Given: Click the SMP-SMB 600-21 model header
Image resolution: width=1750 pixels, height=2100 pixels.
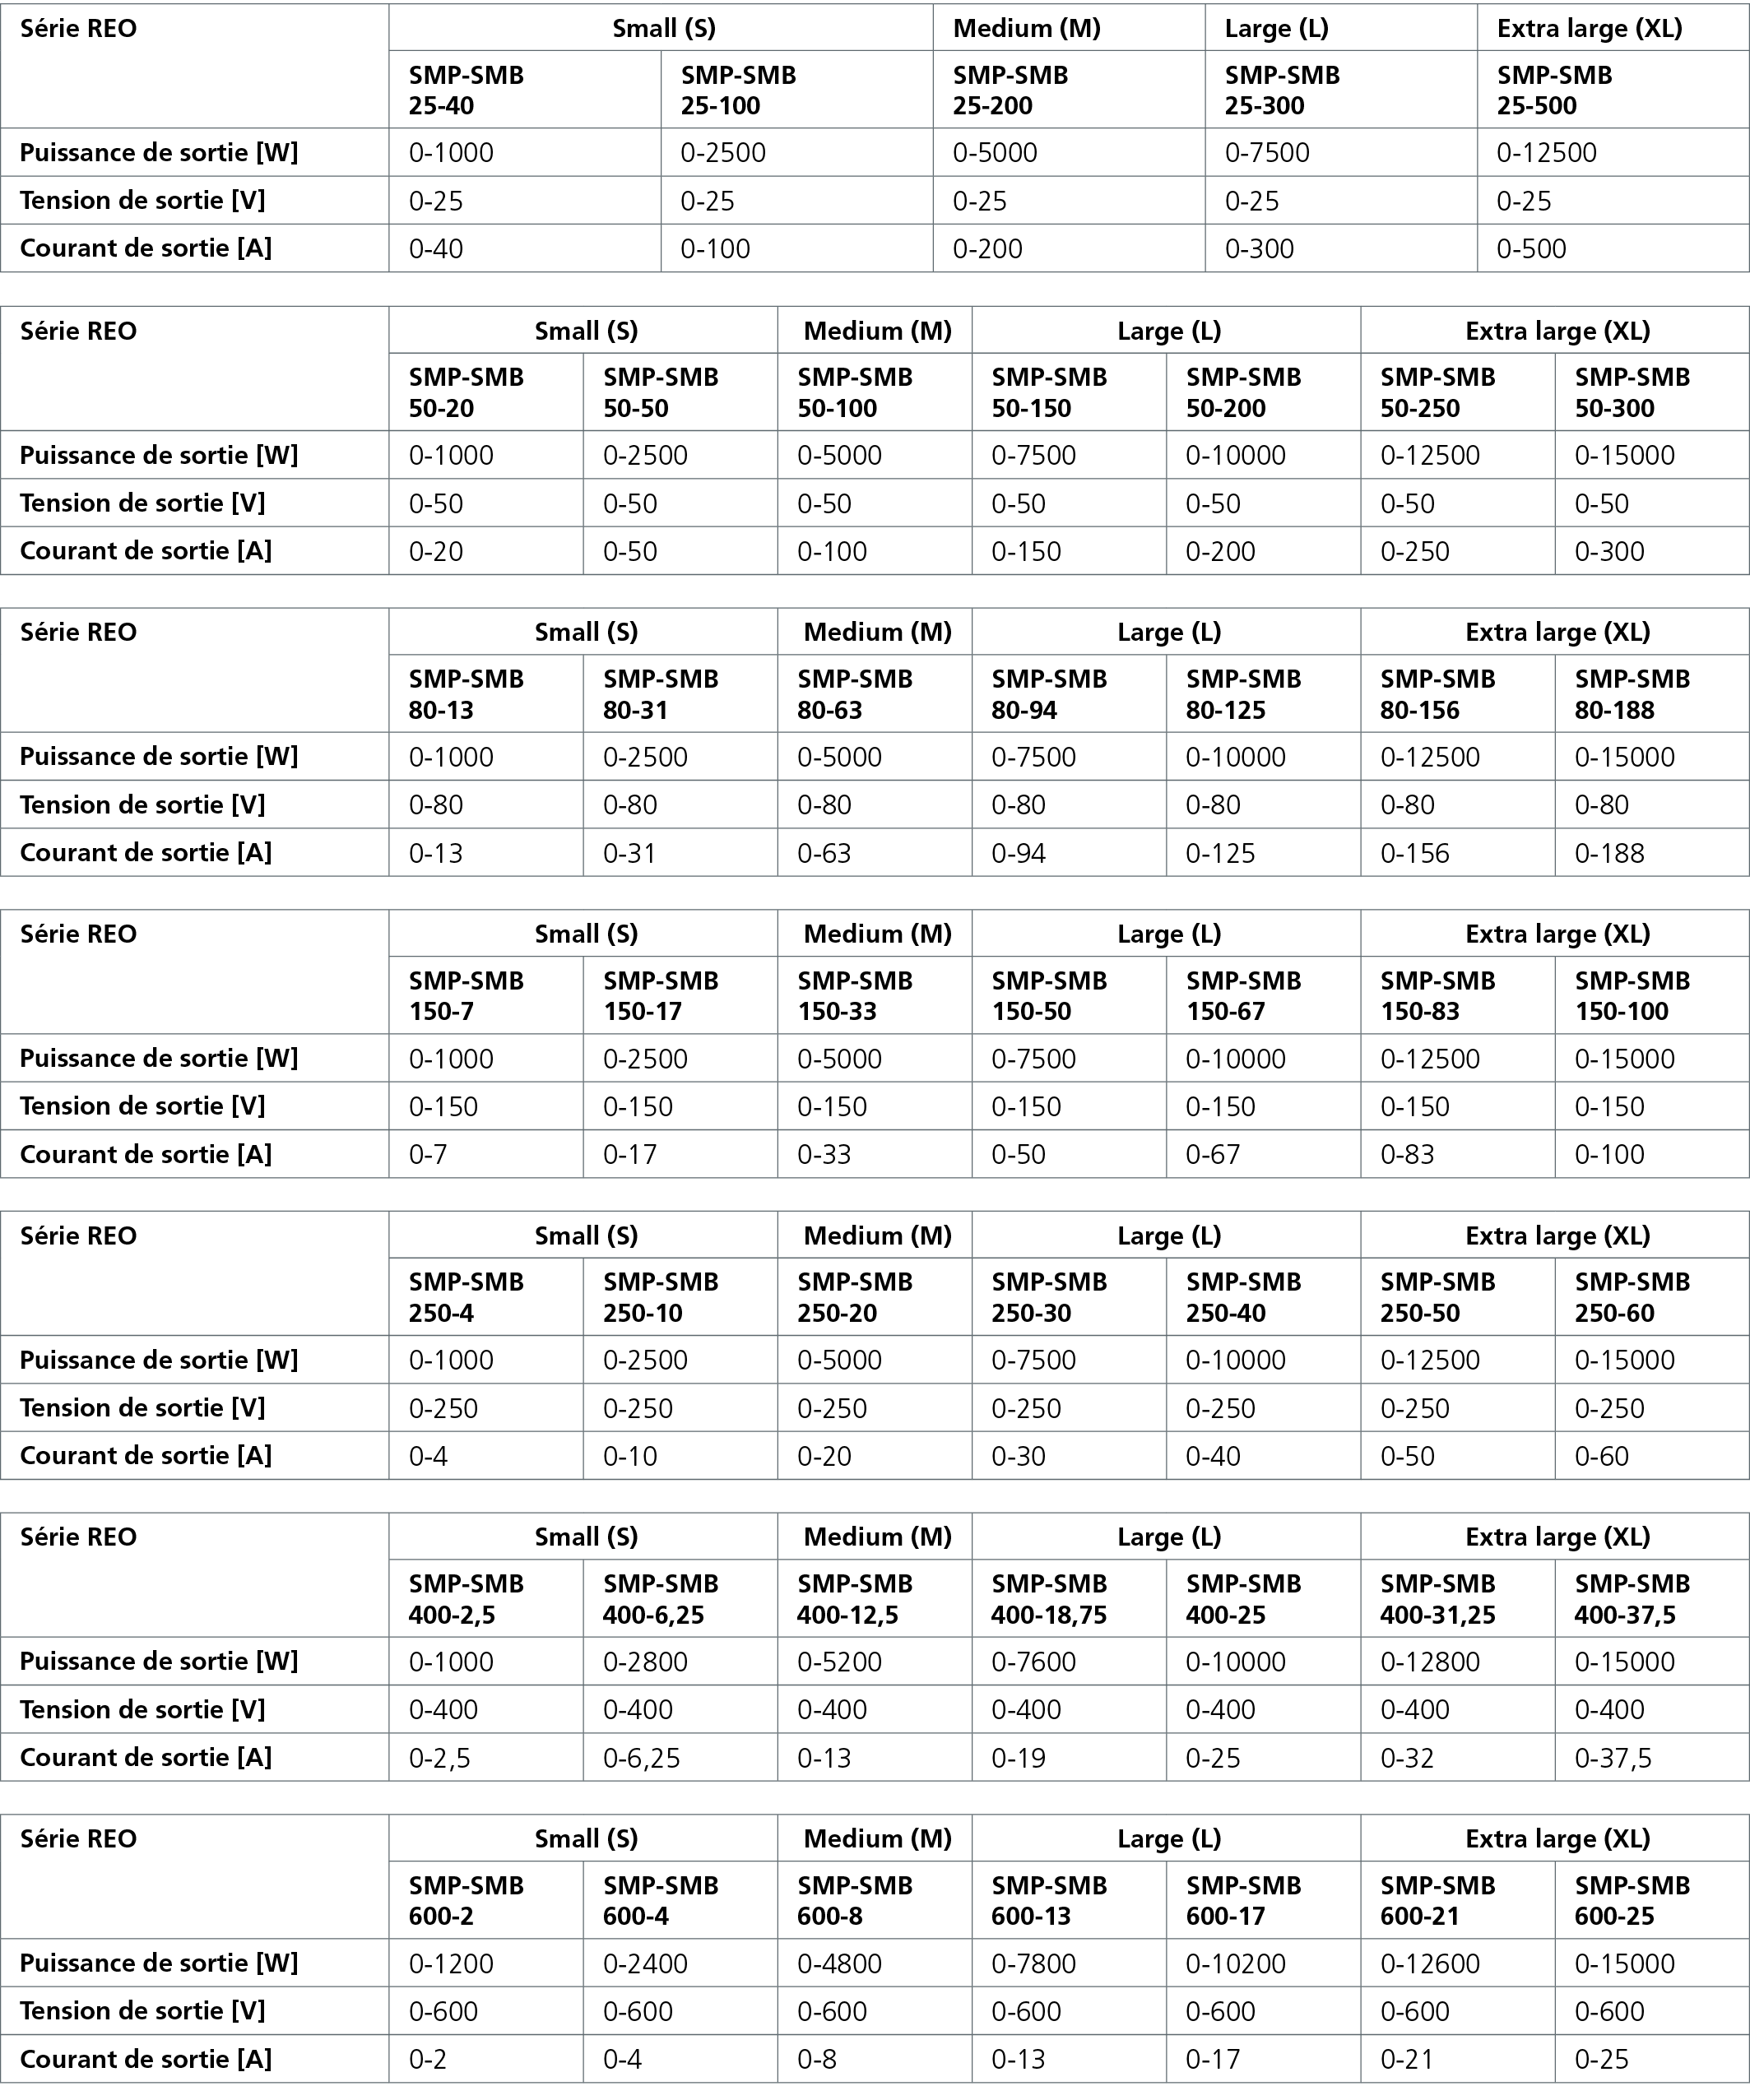Looking at the screenshot, I should (1438, 1900).
